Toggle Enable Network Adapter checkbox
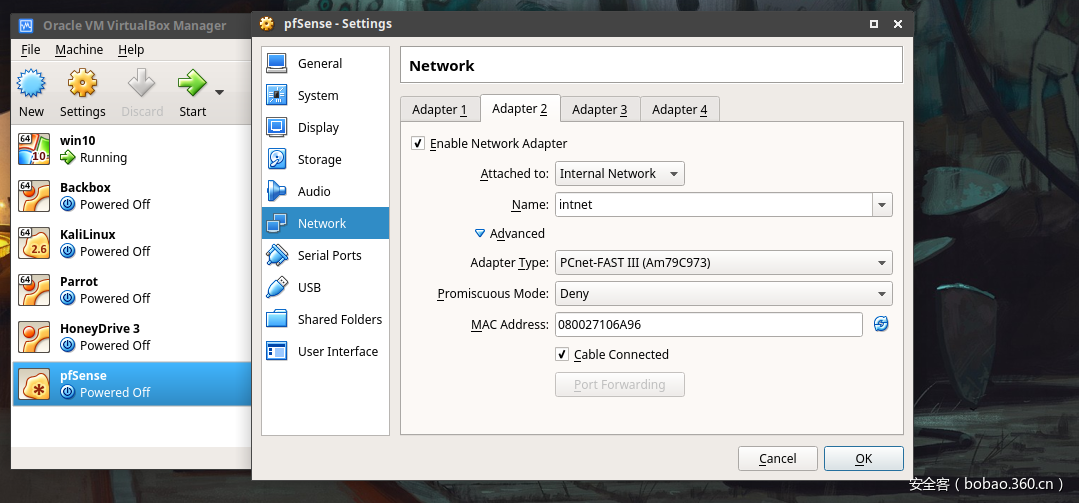Image resolution: width=1079 pixels, height=503 pixels. tap(418, 143)
